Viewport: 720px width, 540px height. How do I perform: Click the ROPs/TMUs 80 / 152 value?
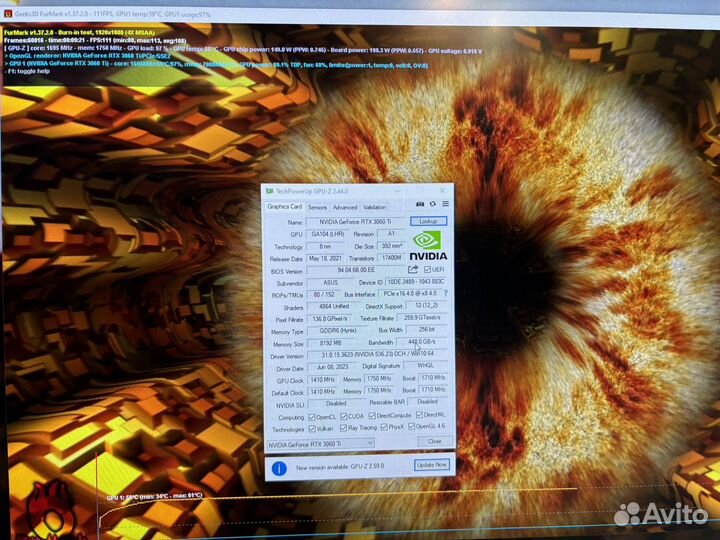[324, 294]
